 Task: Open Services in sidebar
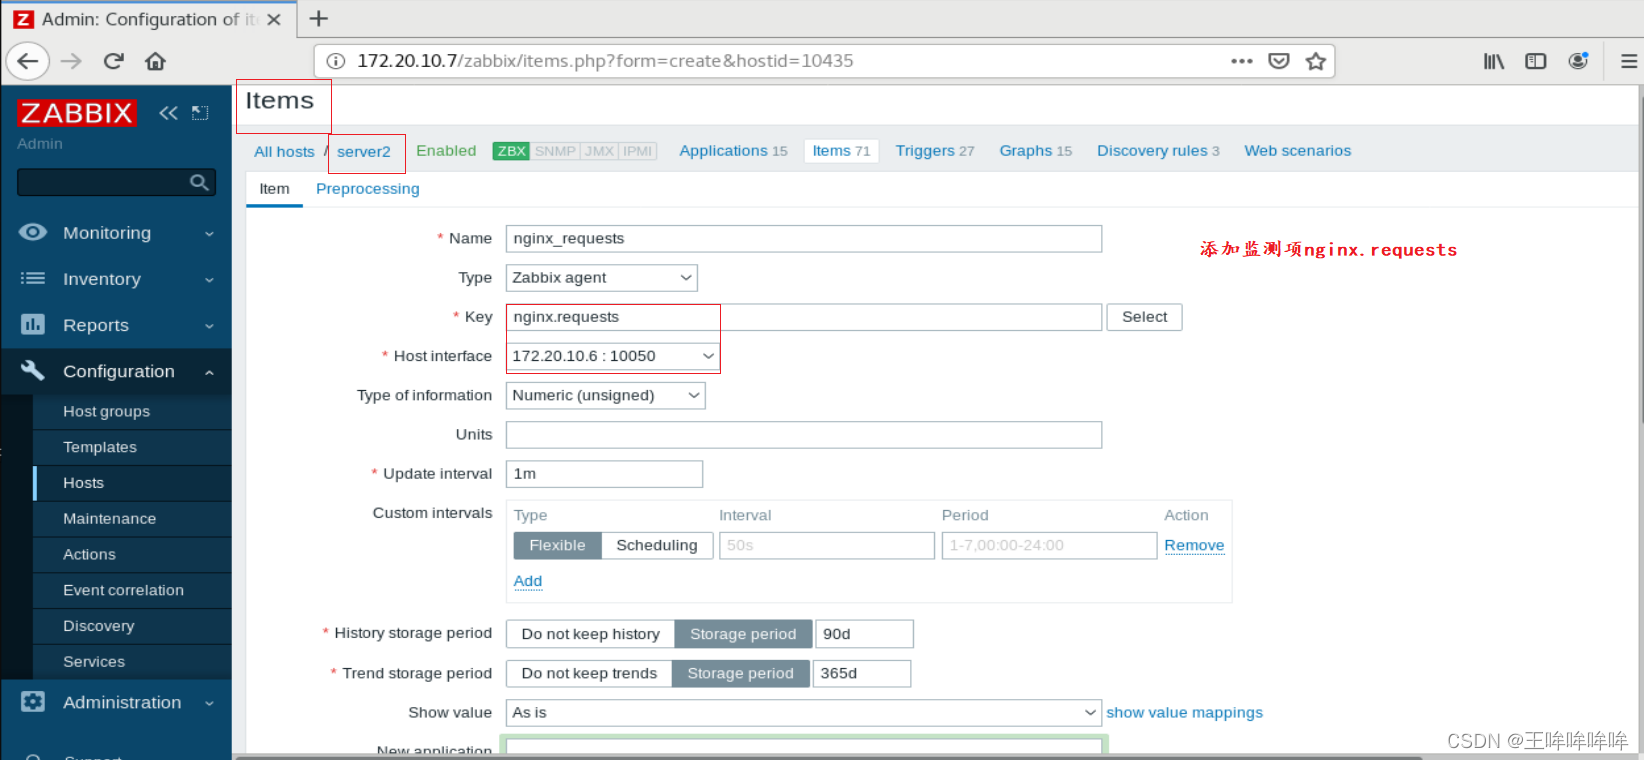click(x=94, y=662)
